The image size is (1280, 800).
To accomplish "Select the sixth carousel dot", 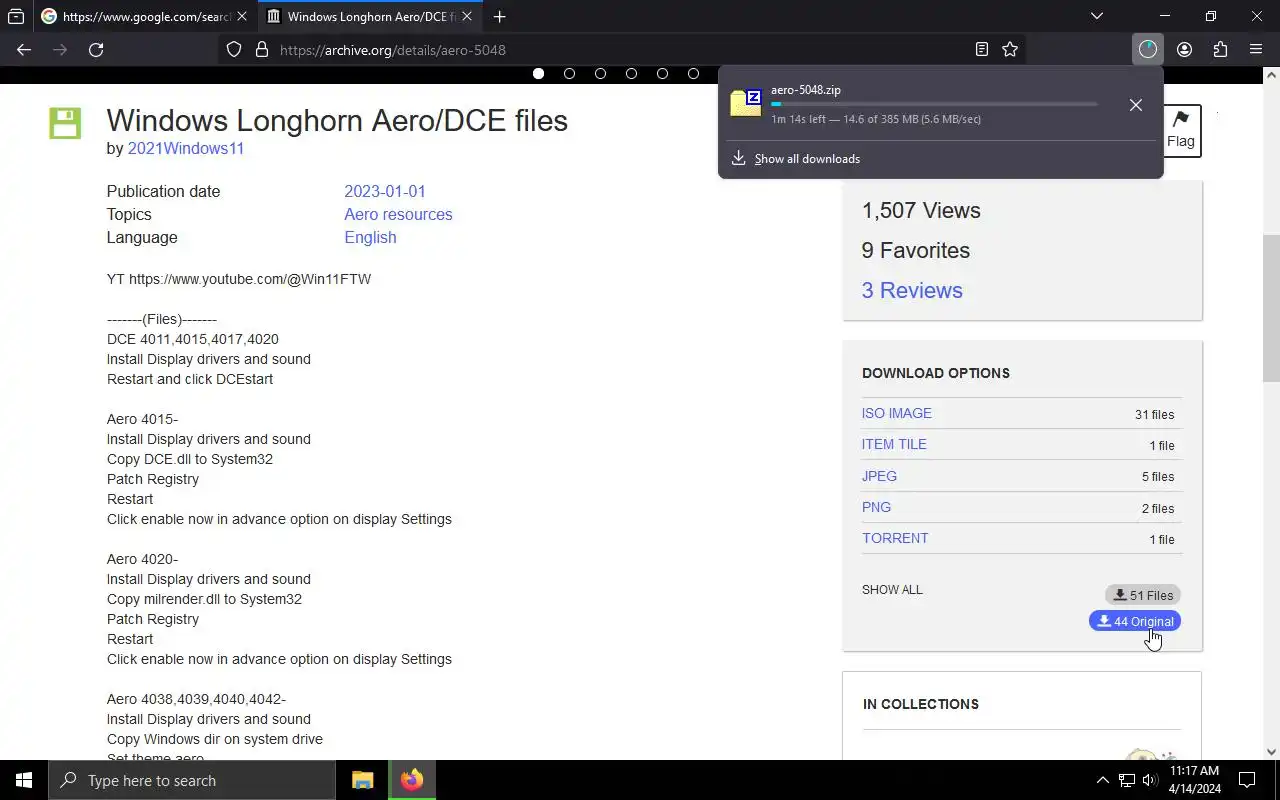I will (x=693, y=73).
